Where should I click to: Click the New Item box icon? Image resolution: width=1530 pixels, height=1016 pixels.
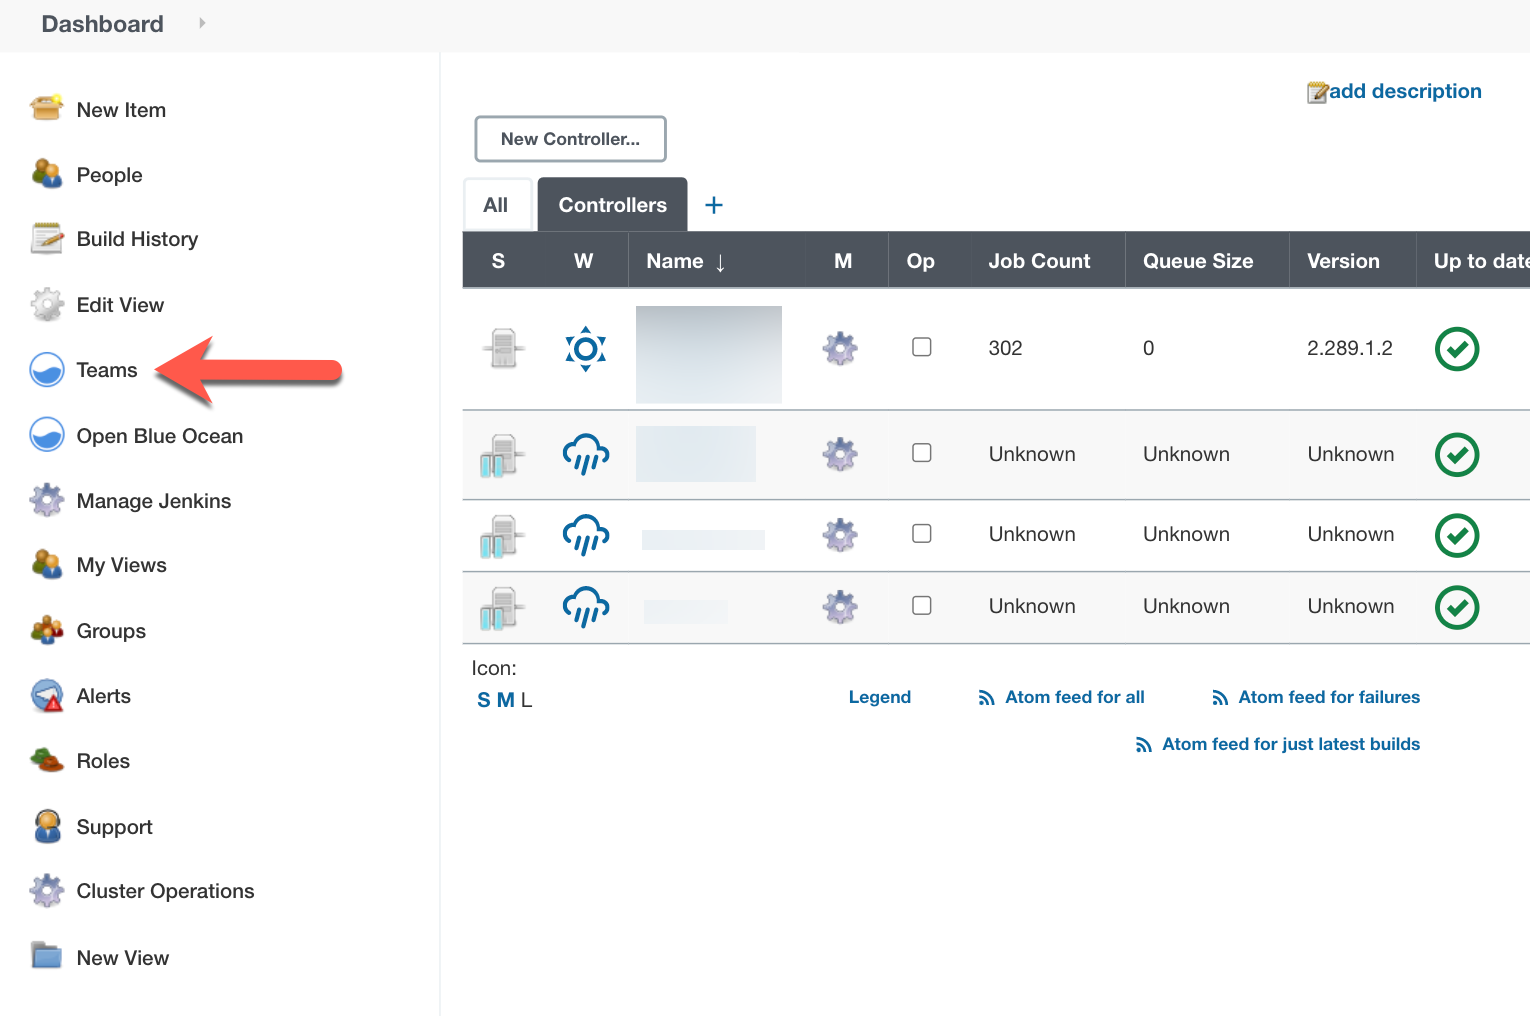click(47, 108)
